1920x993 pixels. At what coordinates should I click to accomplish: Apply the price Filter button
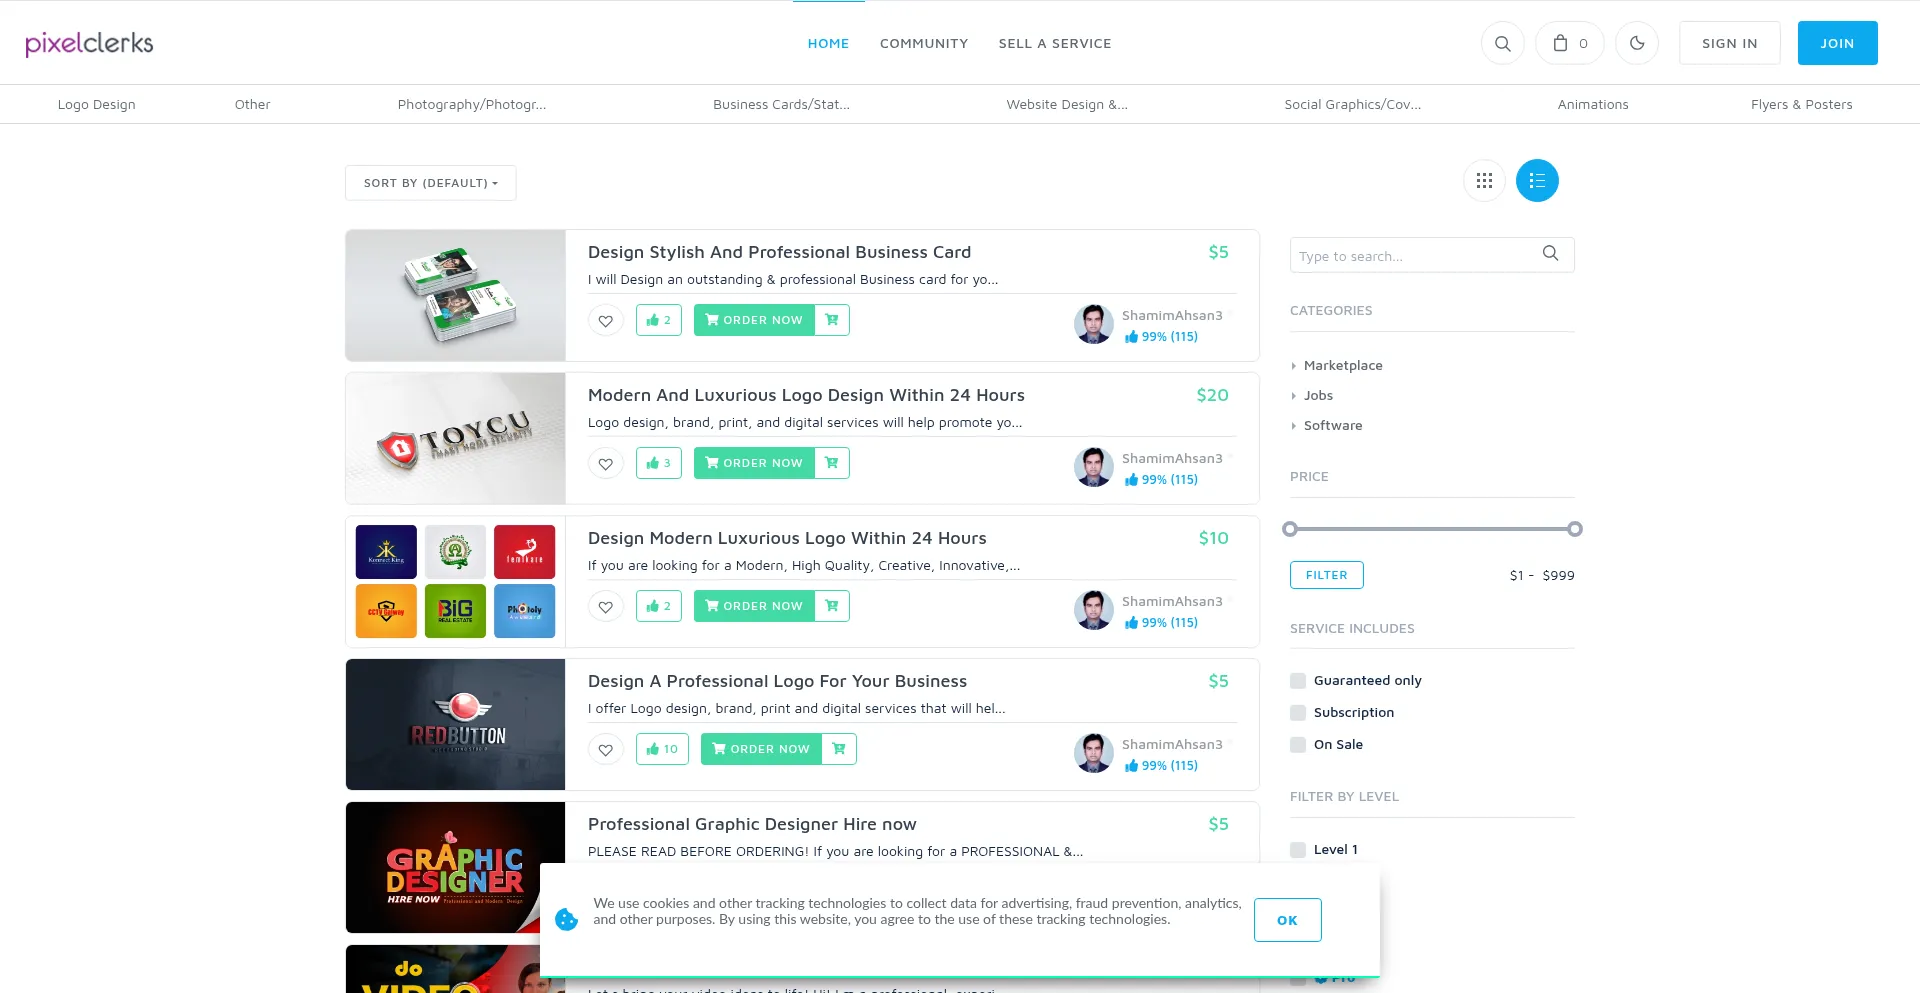[1326, 575]
